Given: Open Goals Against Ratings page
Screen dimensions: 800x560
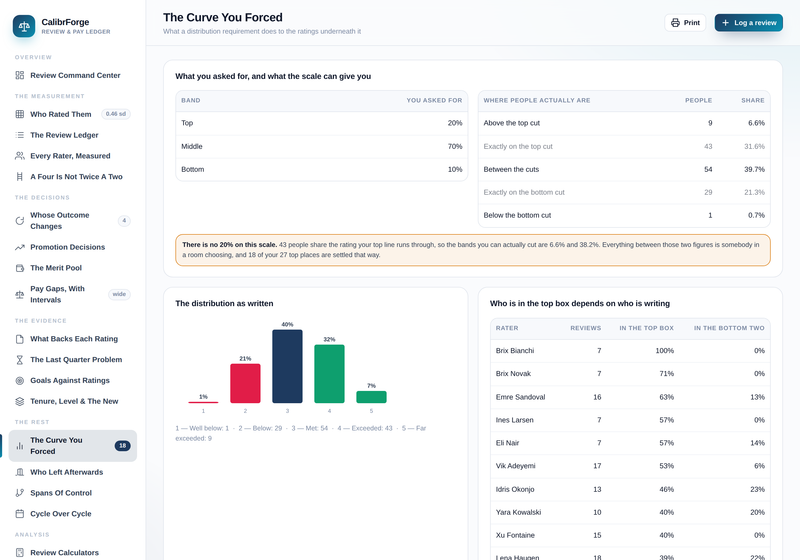Looking at the screenshot, I should [x=72, y=380].
